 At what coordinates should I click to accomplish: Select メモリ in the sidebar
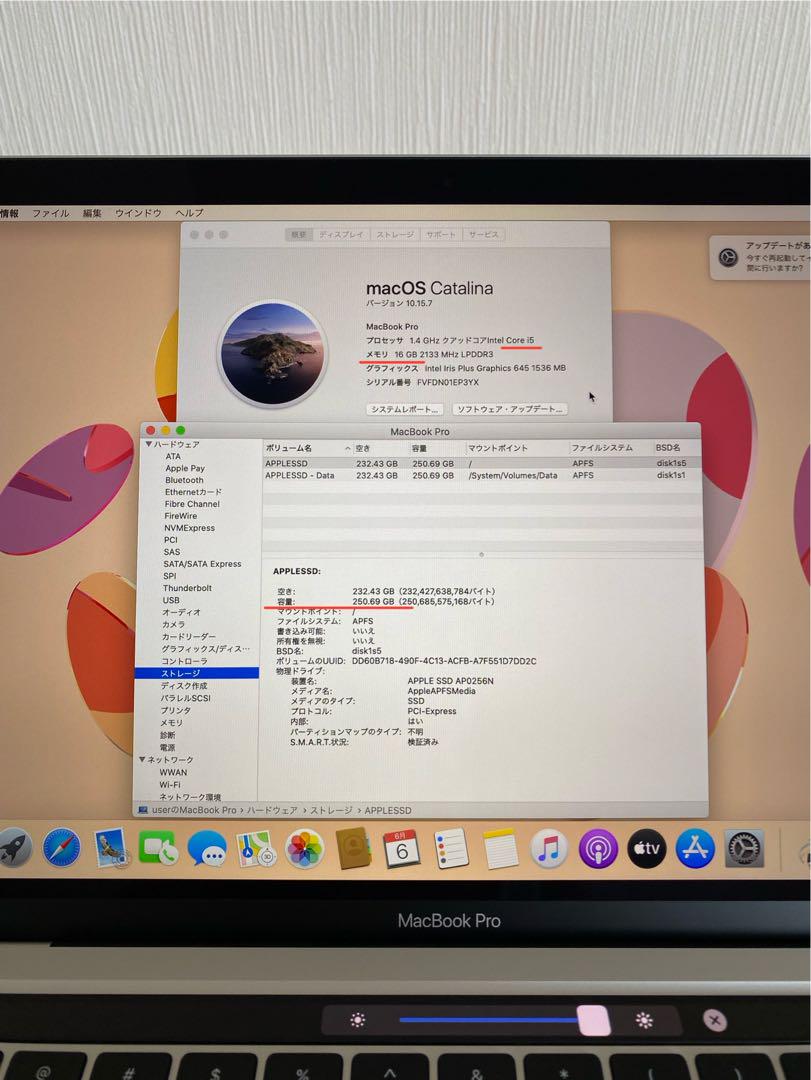pyautogui.click(x=171, y=723)
